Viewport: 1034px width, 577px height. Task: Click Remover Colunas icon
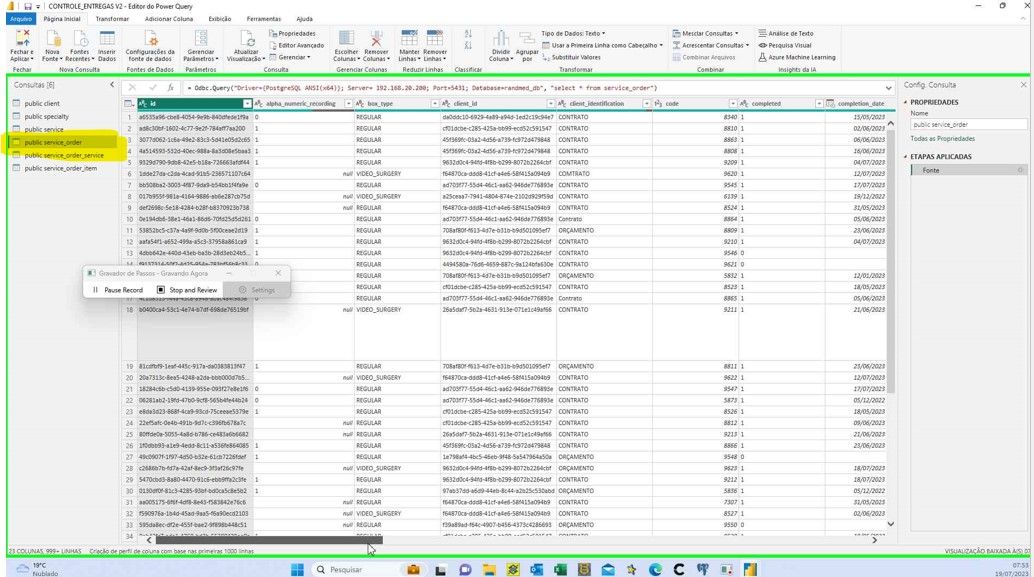pyautogui.click(x=376, y=38)
